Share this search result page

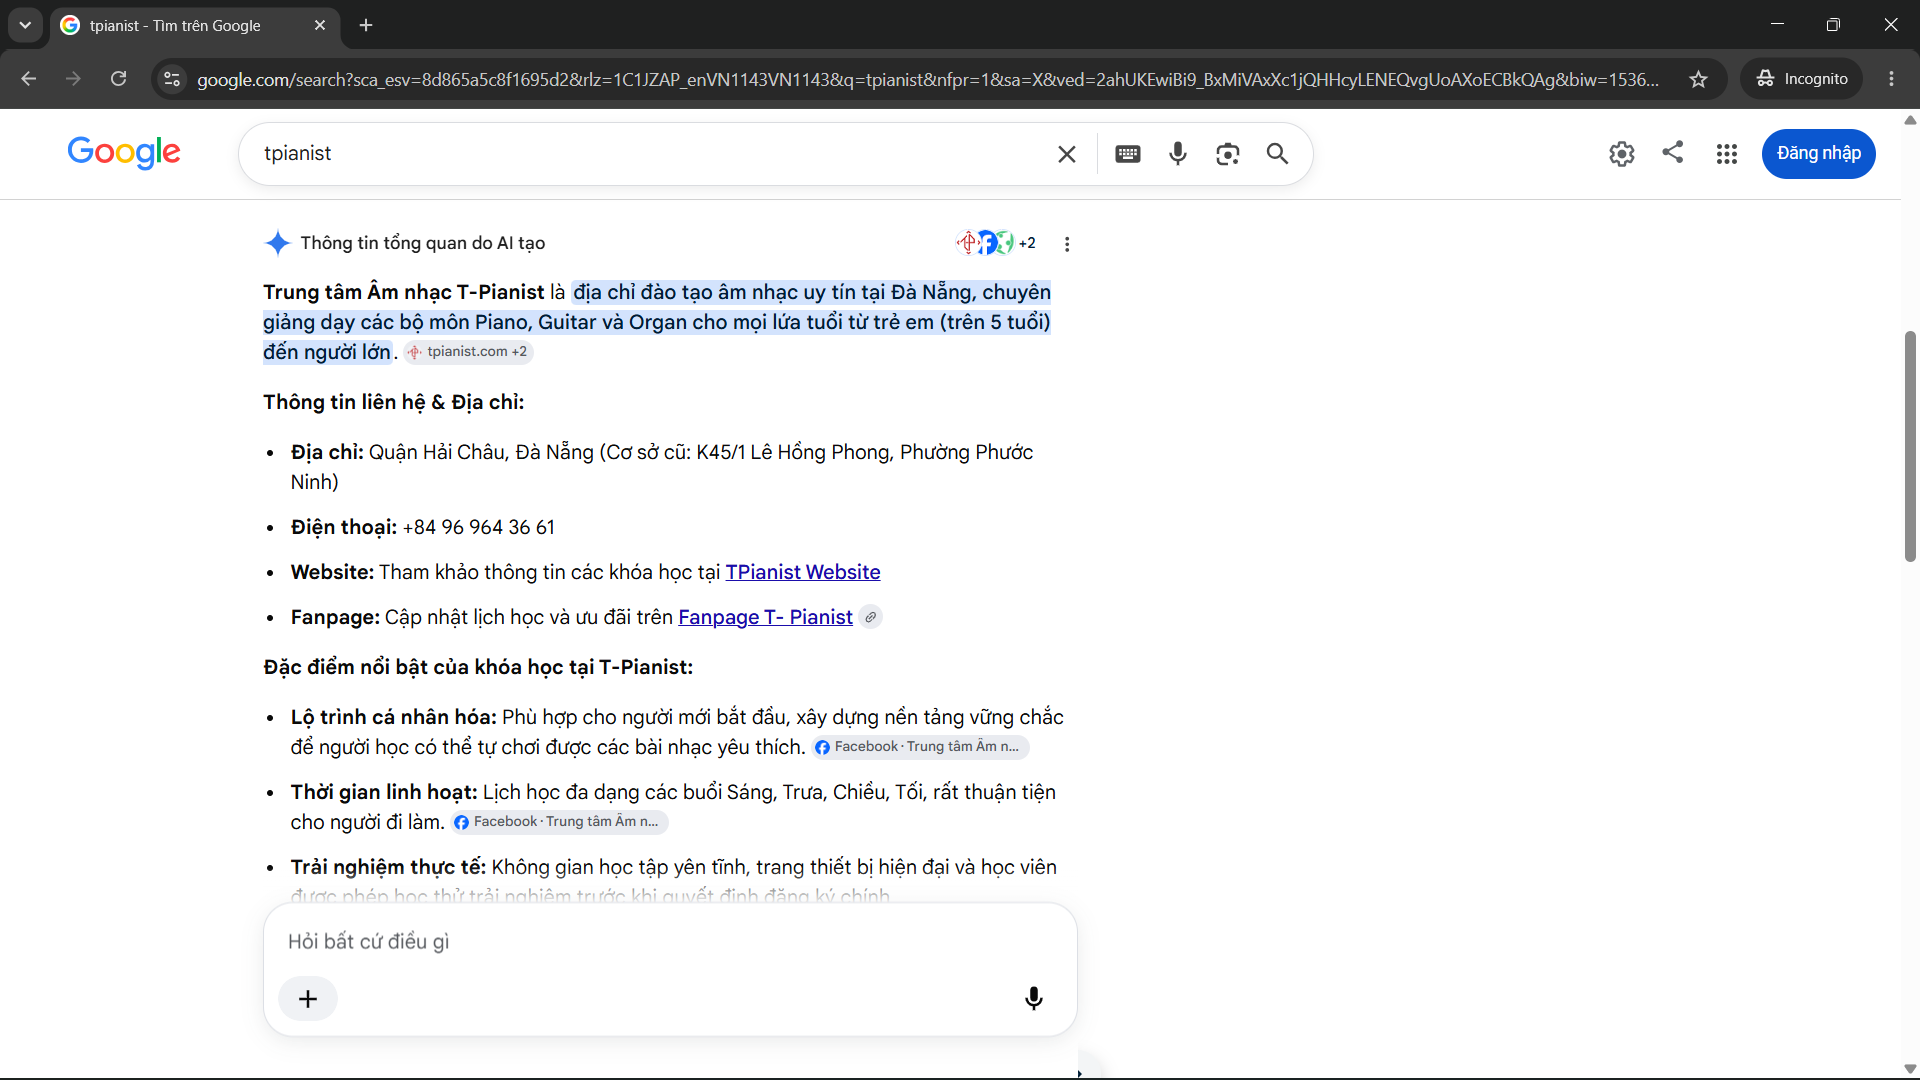pyautogui.click(x=1673, y=152)
